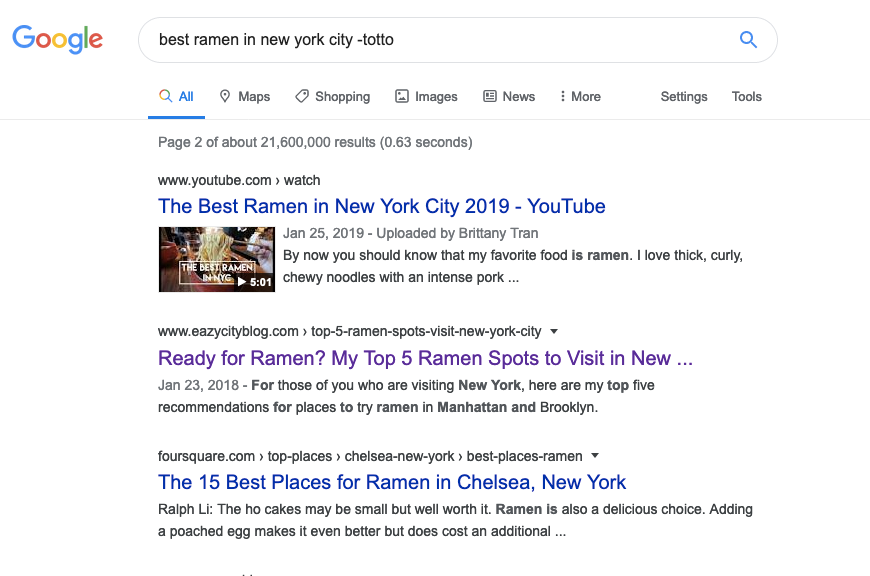The height and width of the screenshot is (576, 870).
Task: Open the Ready for Ramen Top 5 link
Action: pyautogui.click(x=426, y=358)
